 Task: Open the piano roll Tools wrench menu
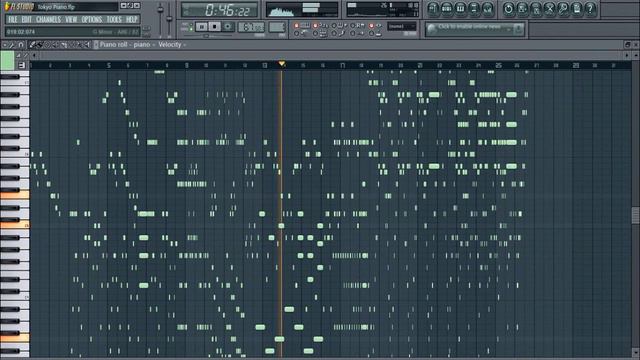[12, 44]
